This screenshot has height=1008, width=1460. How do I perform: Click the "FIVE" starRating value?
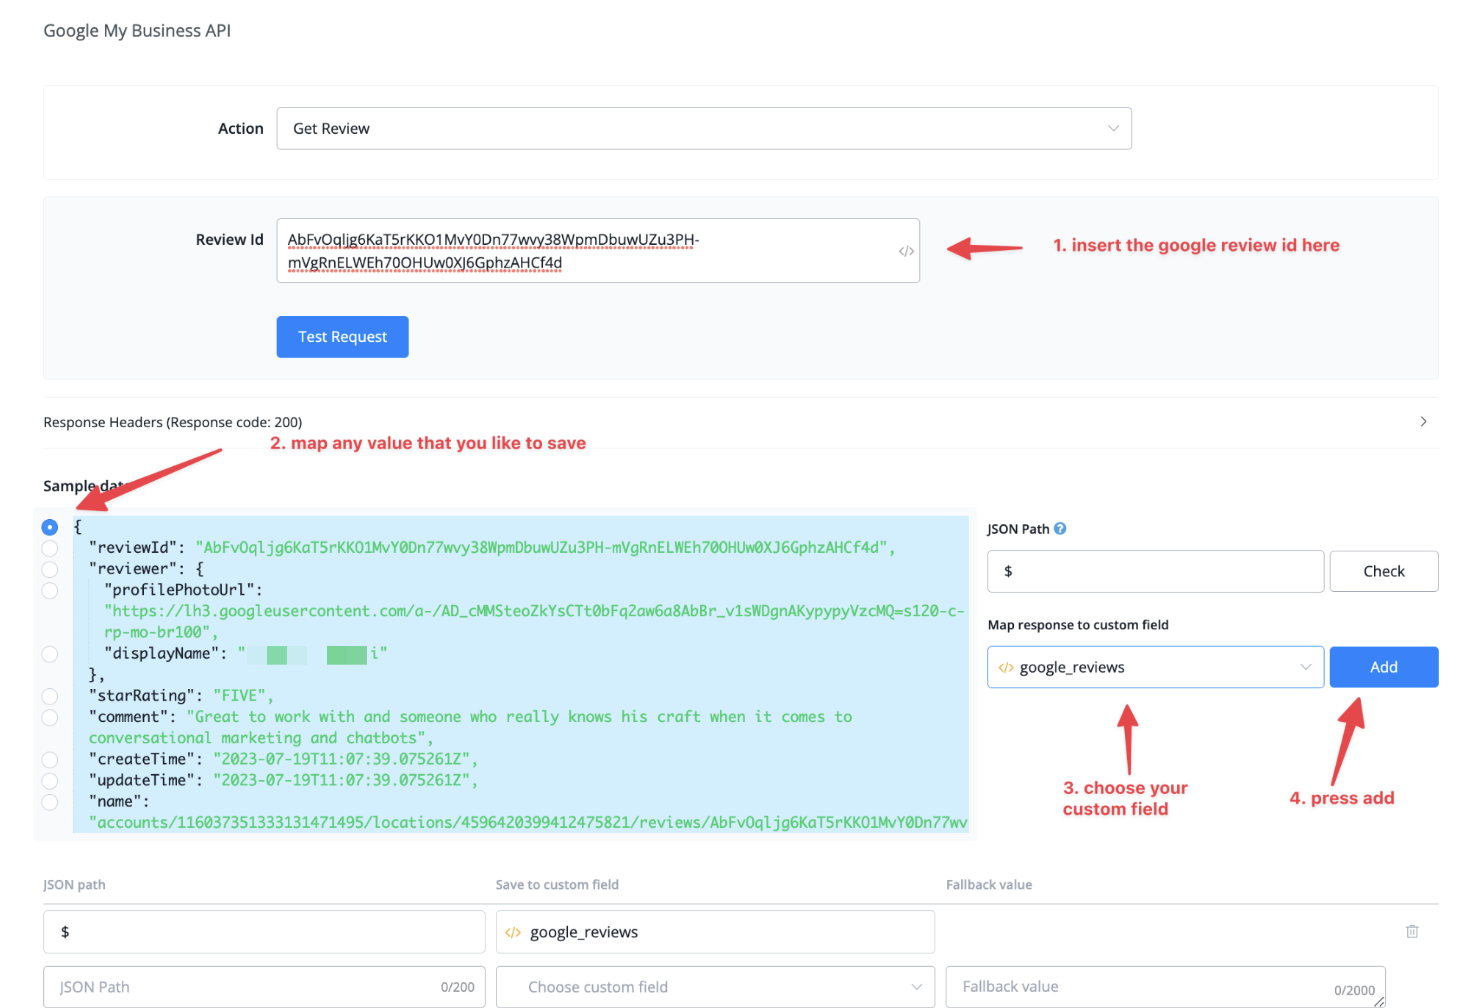tap(243, 696)
